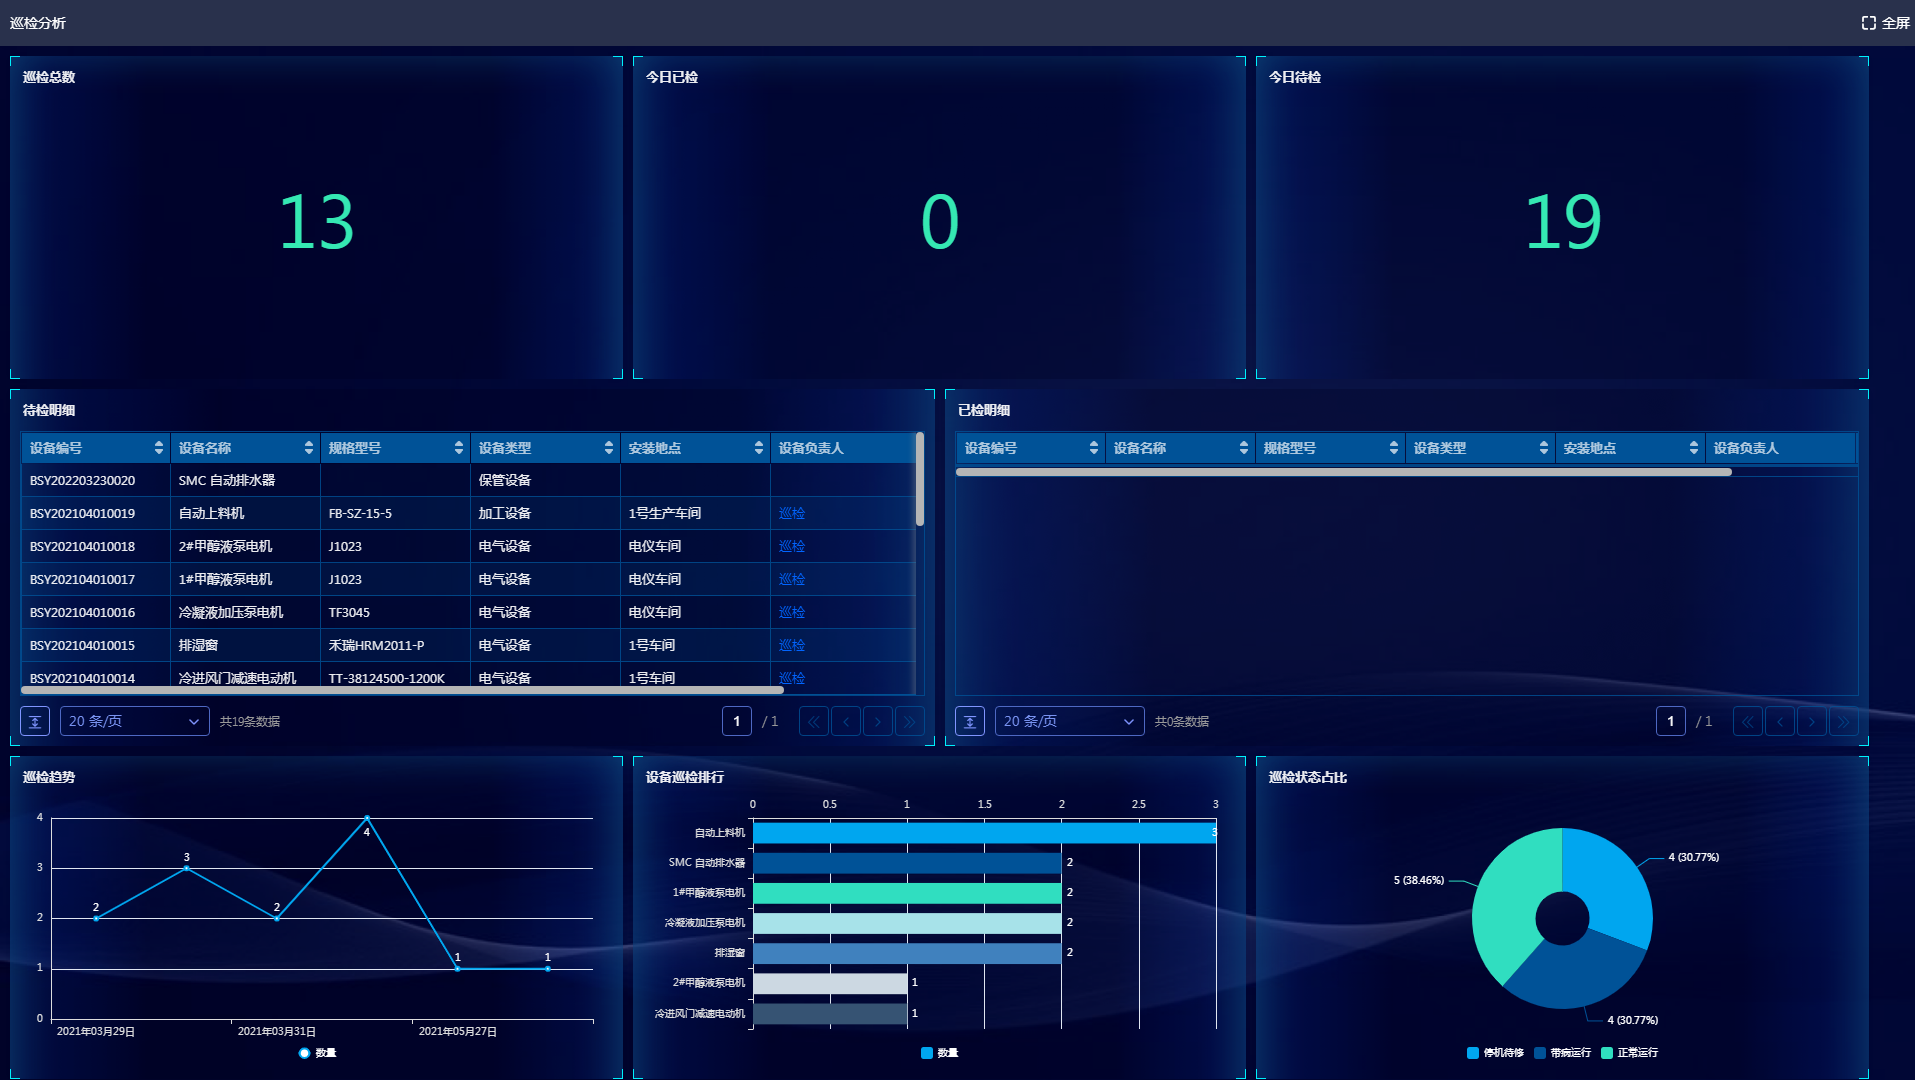Screen dimensions: 1915x1080
Task: Click the SMC 自动排水器 name cell
Action: [246, 481]
